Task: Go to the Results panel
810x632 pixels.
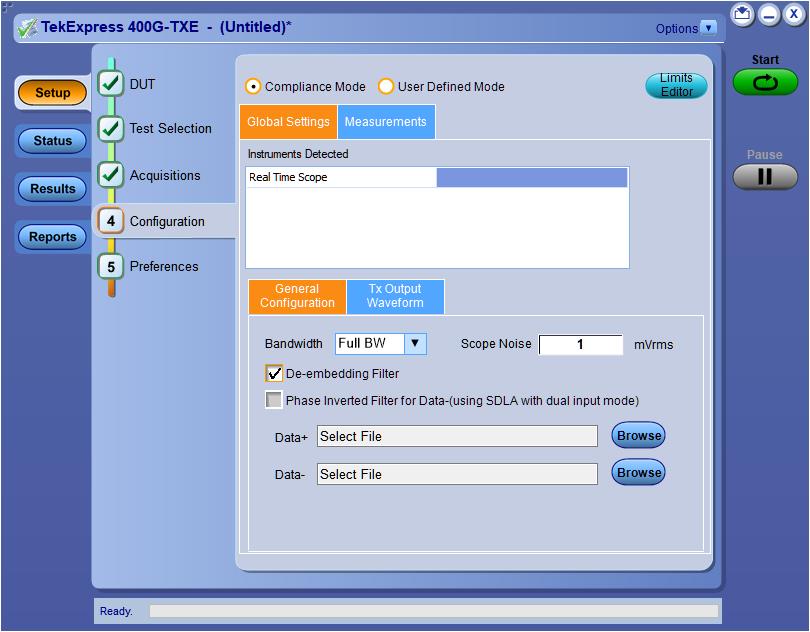Action: pyautogui.click(x=53, y=189)
